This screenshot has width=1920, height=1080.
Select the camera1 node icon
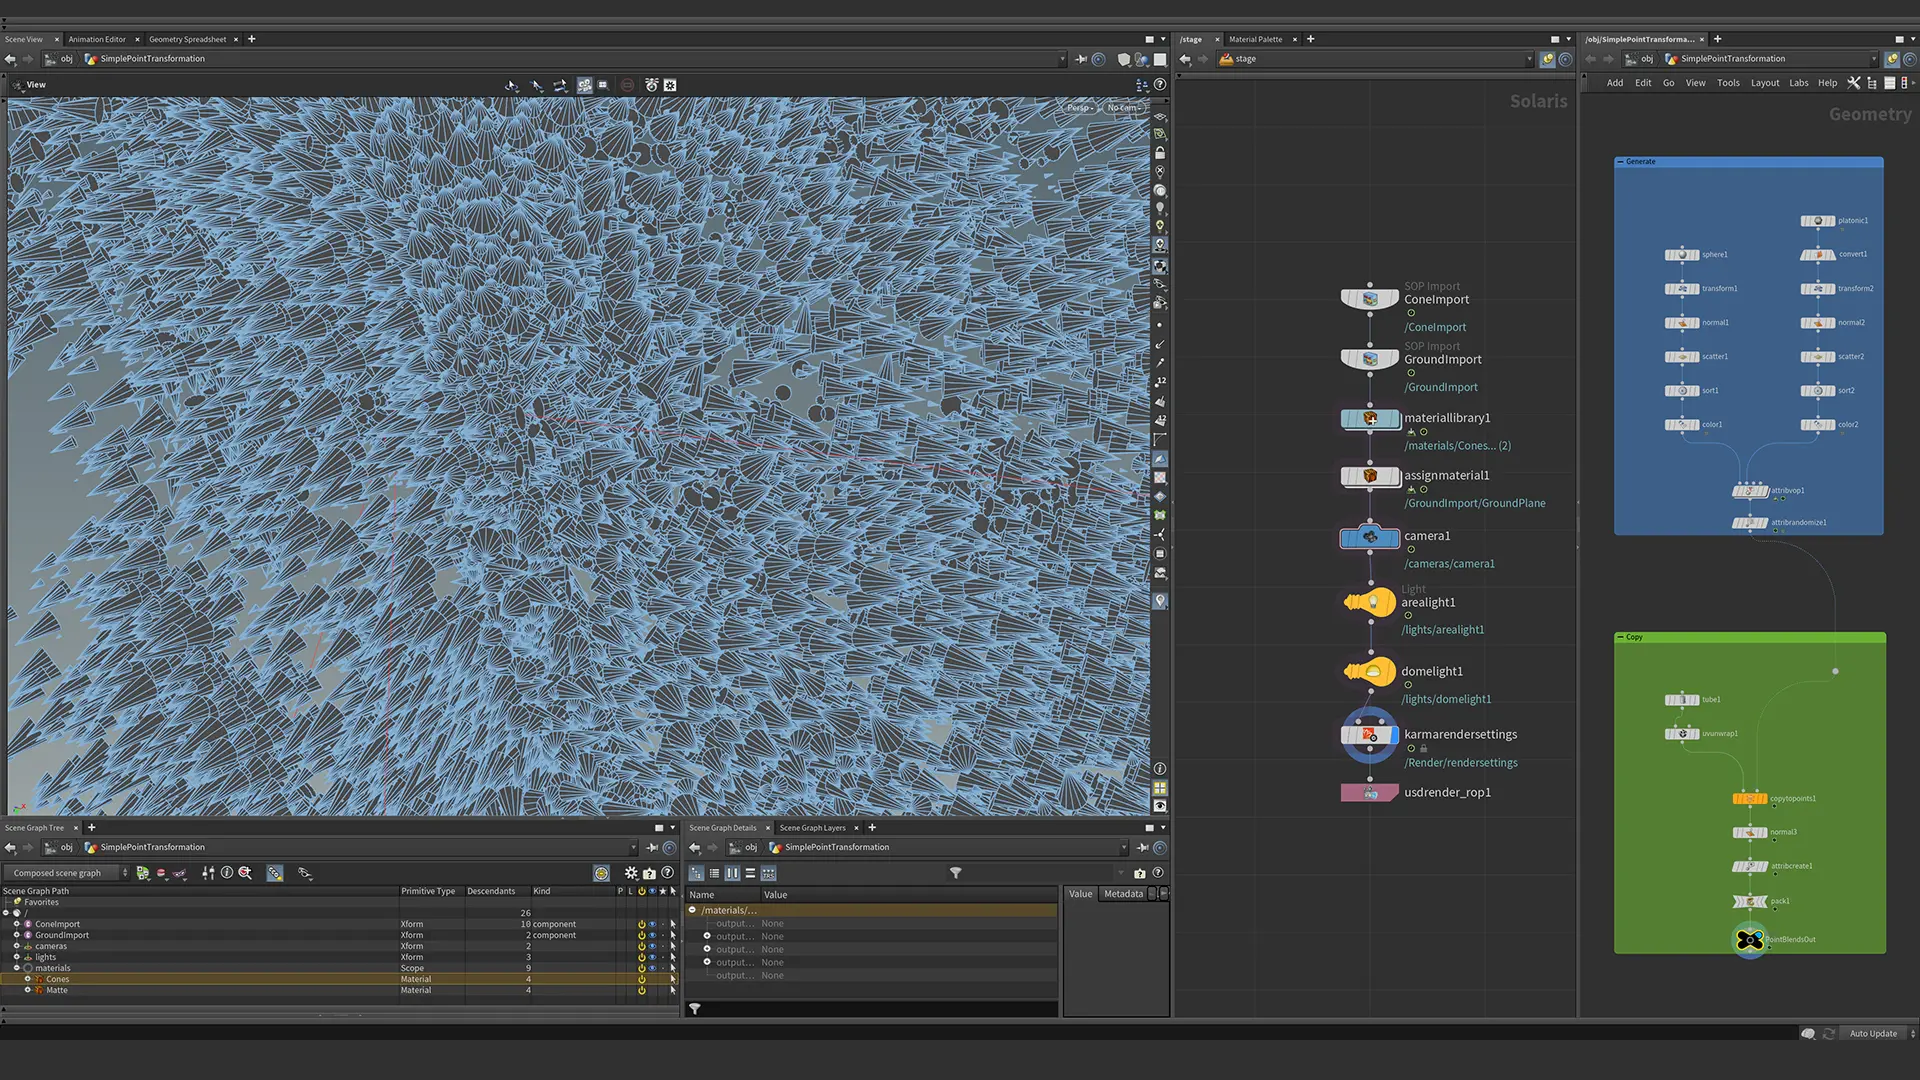(x=1370, y=537)
